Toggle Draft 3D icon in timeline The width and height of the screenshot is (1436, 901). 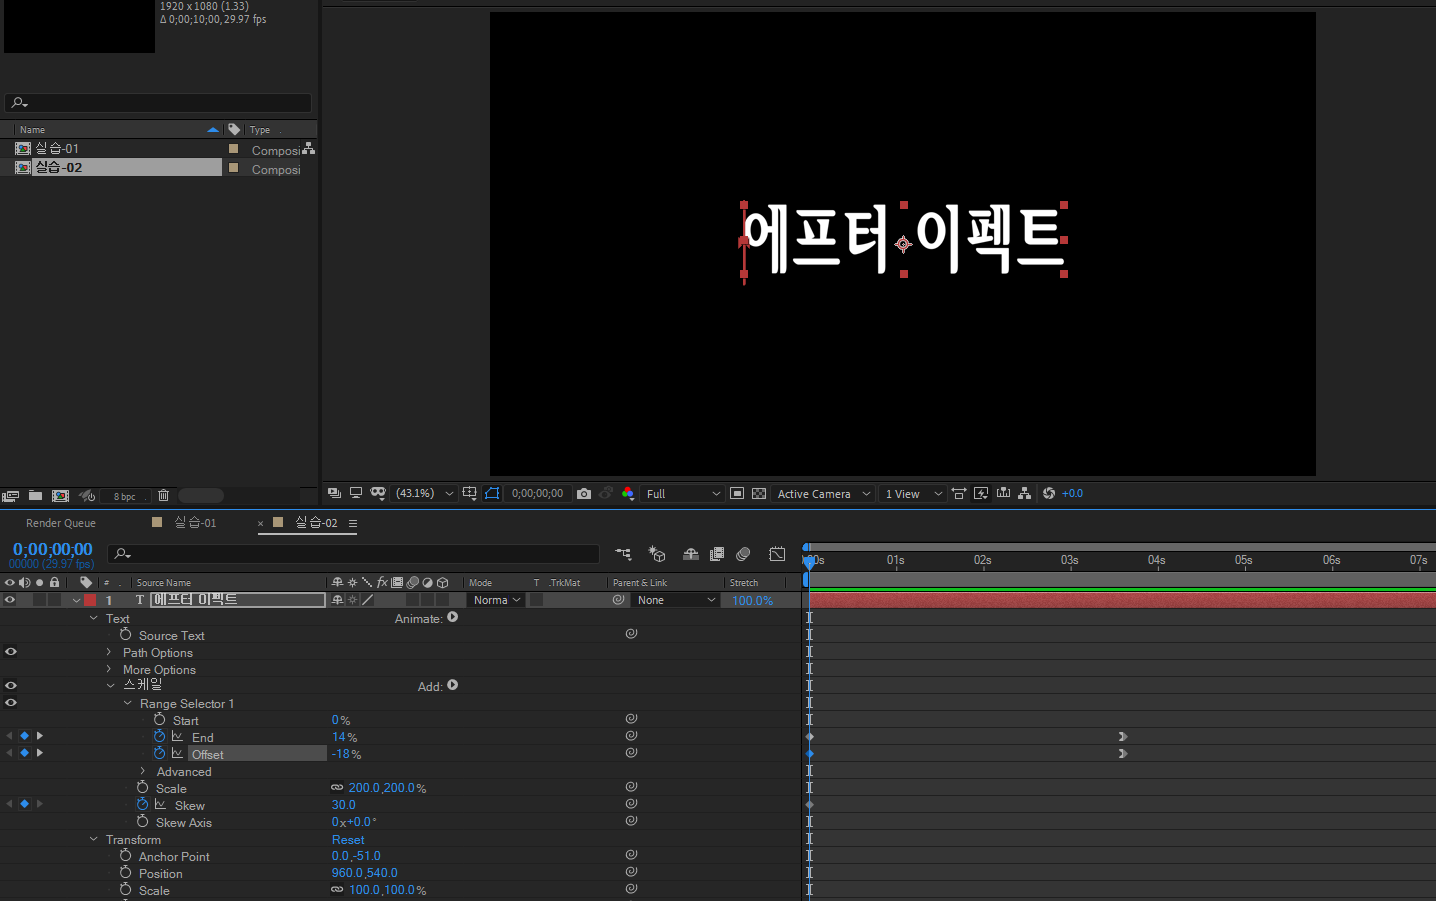click(x=657, y=554)
